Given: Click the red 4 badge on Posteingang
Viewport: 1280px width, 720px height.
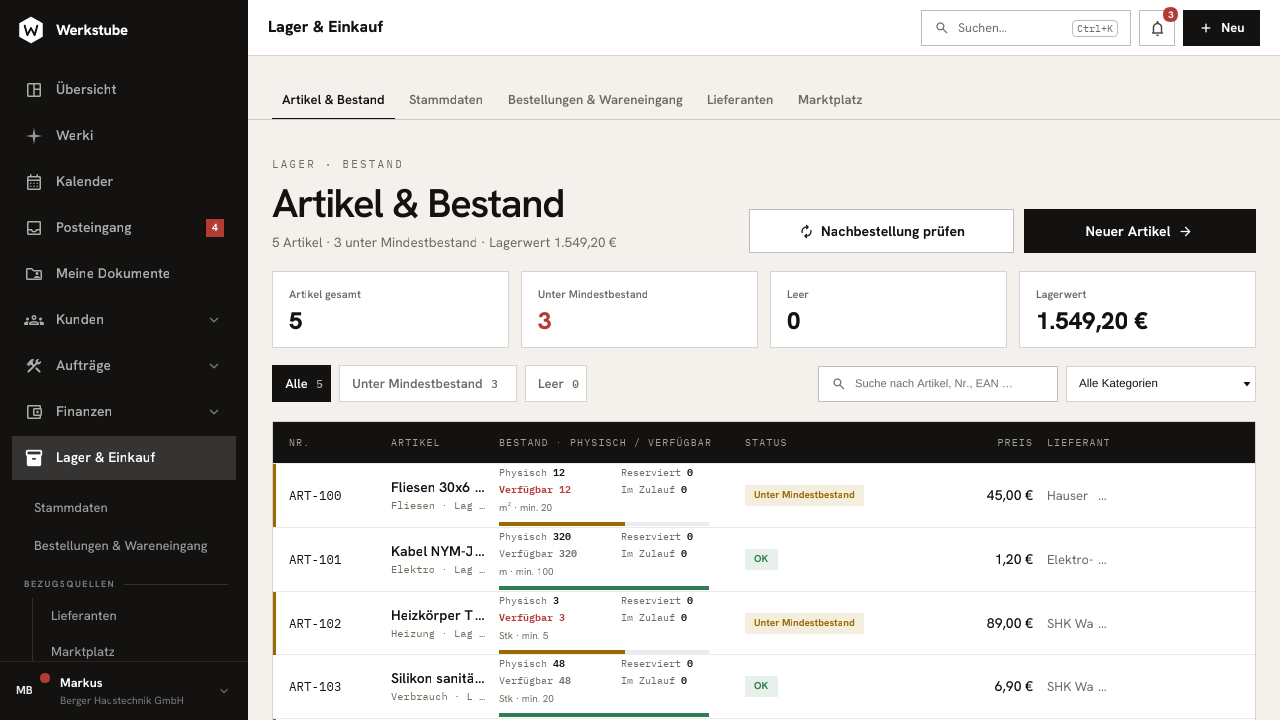Looking at the screenshot, I should coord(215,227).
